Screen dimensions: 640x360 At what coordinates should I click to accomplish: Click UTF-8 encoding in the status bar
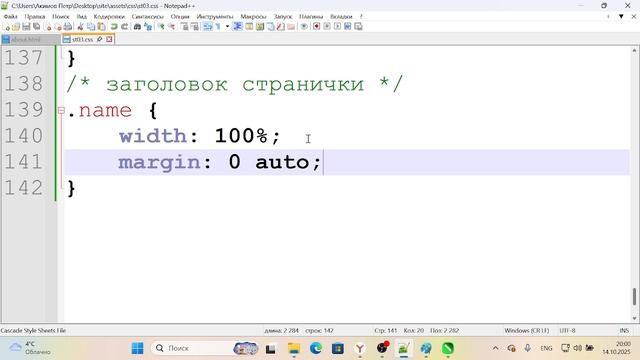567,330
